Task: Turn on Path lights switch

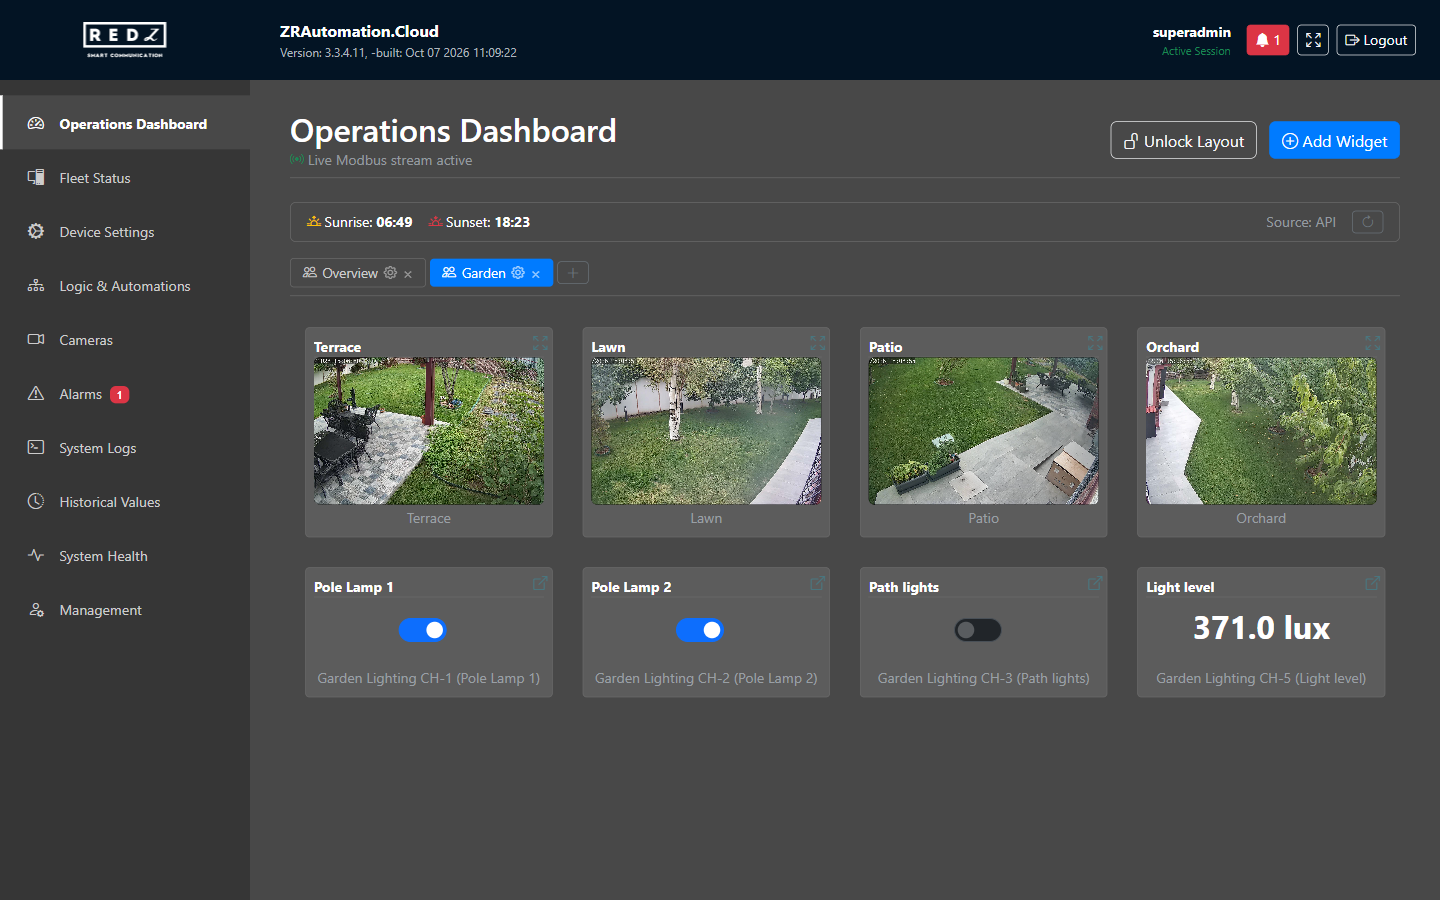Action: [978, 630]
